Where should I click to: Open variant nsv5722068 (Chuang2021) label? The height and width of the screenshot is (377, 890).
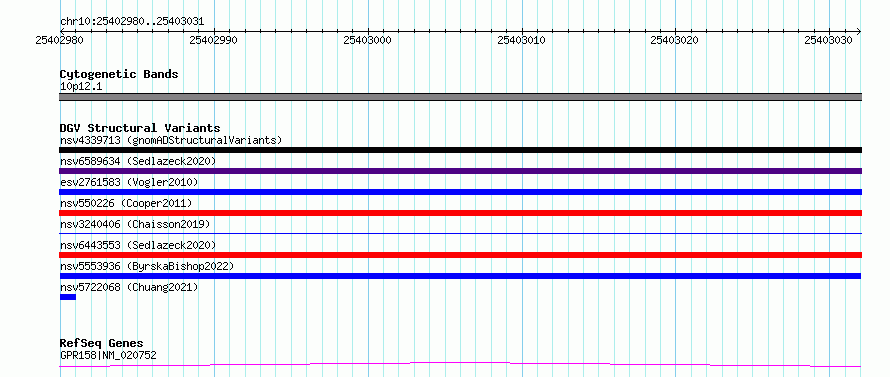(129, 287)
